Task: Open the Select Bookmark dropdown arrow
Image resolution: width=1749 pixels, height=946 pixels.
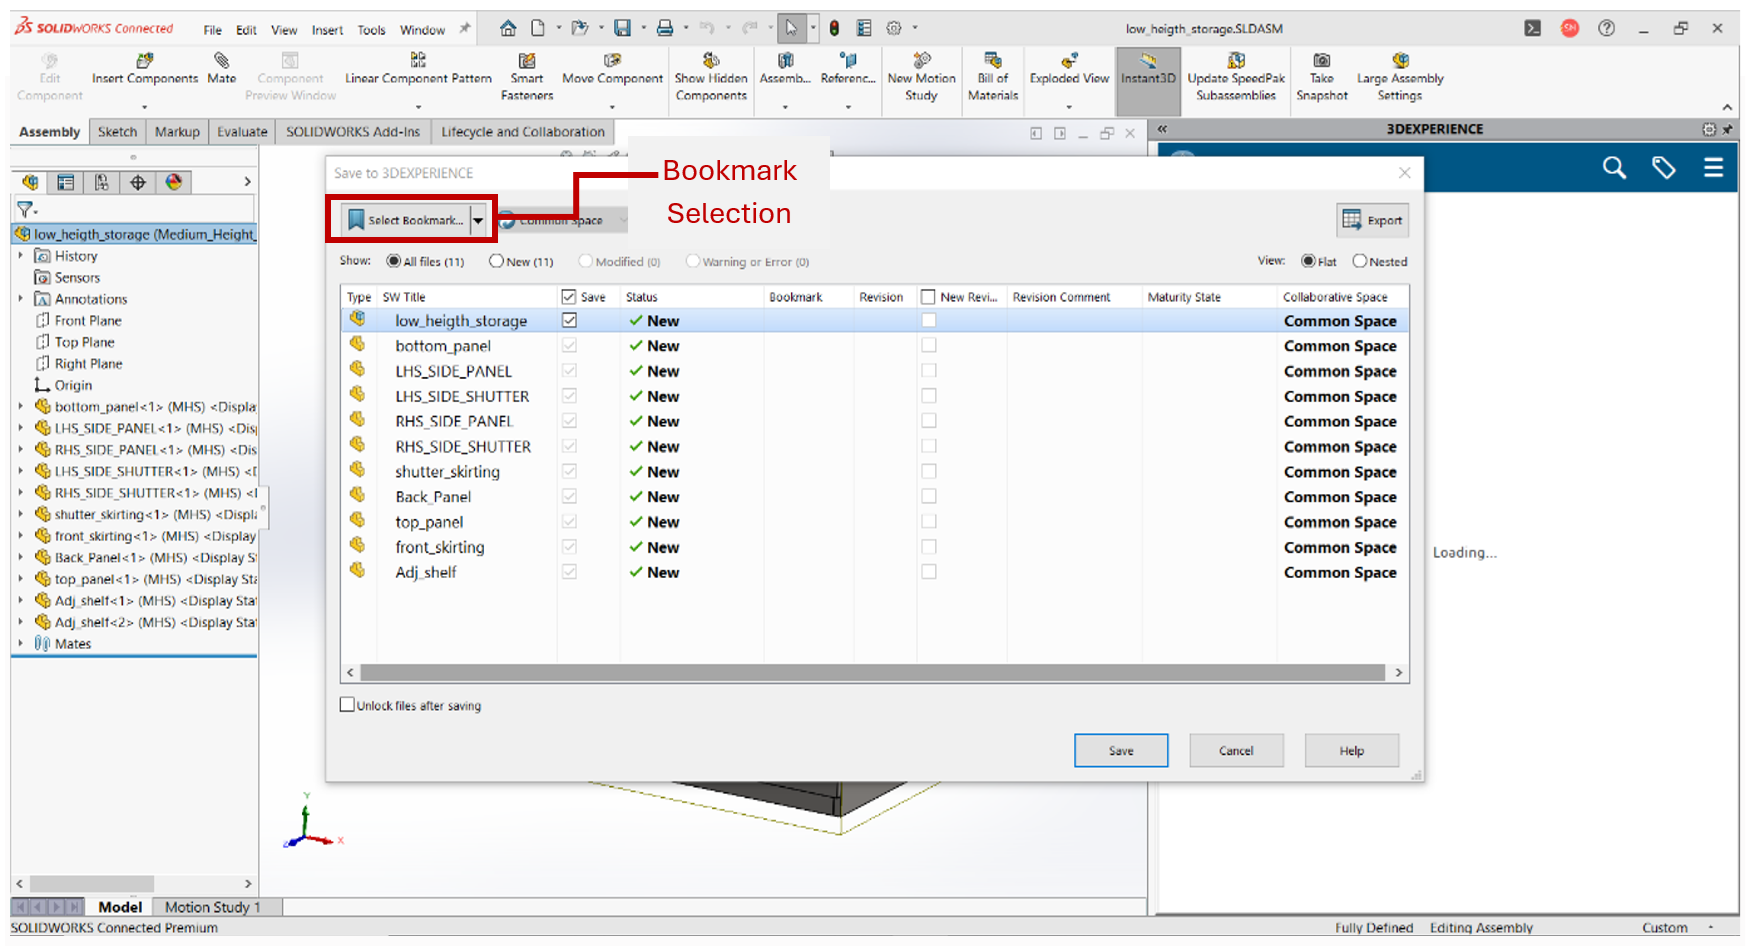Action: point(478,221)
